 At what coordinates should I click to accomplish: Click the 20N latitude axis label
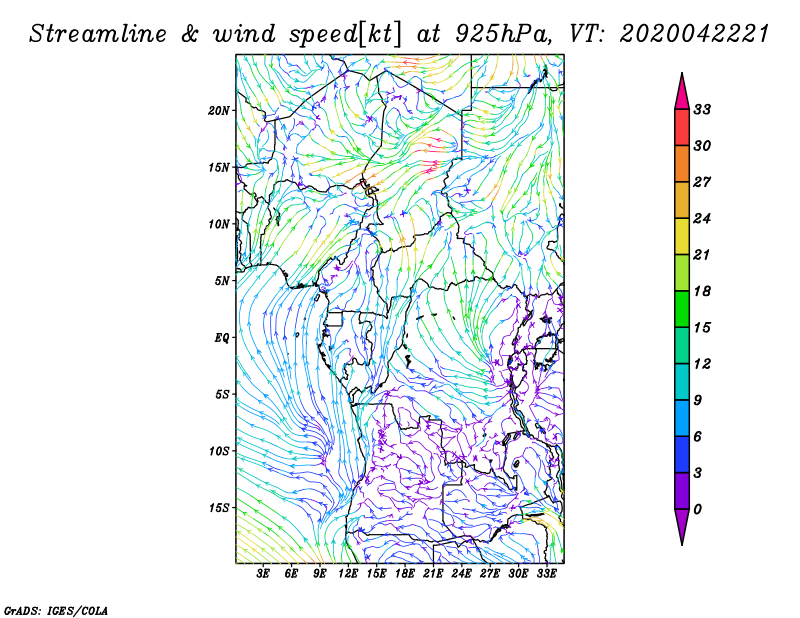click(219, 110)
